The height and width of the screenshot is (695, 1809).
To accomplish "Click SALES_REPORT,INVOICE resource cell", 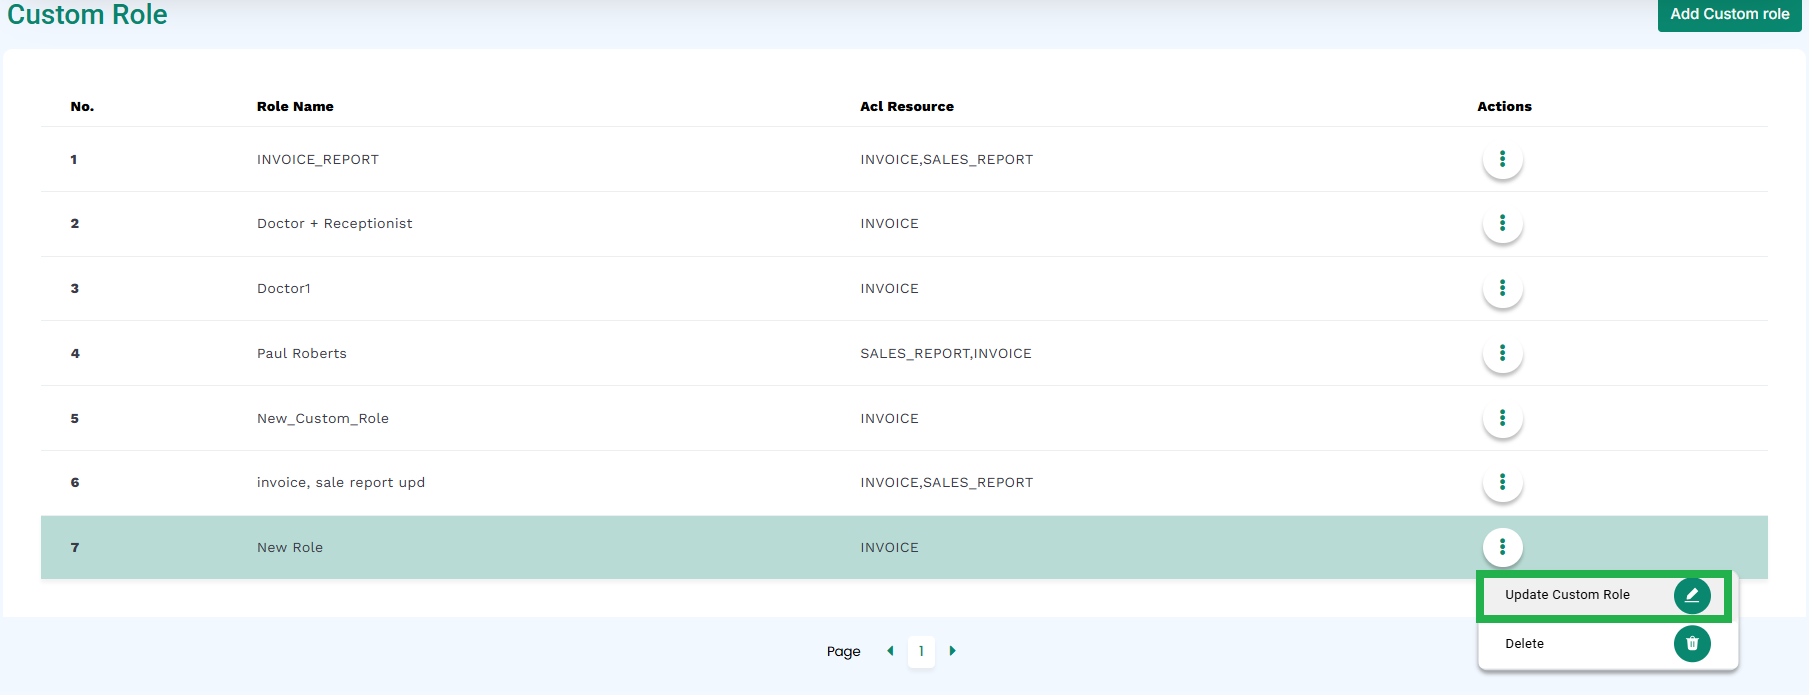I will (946, 353).
